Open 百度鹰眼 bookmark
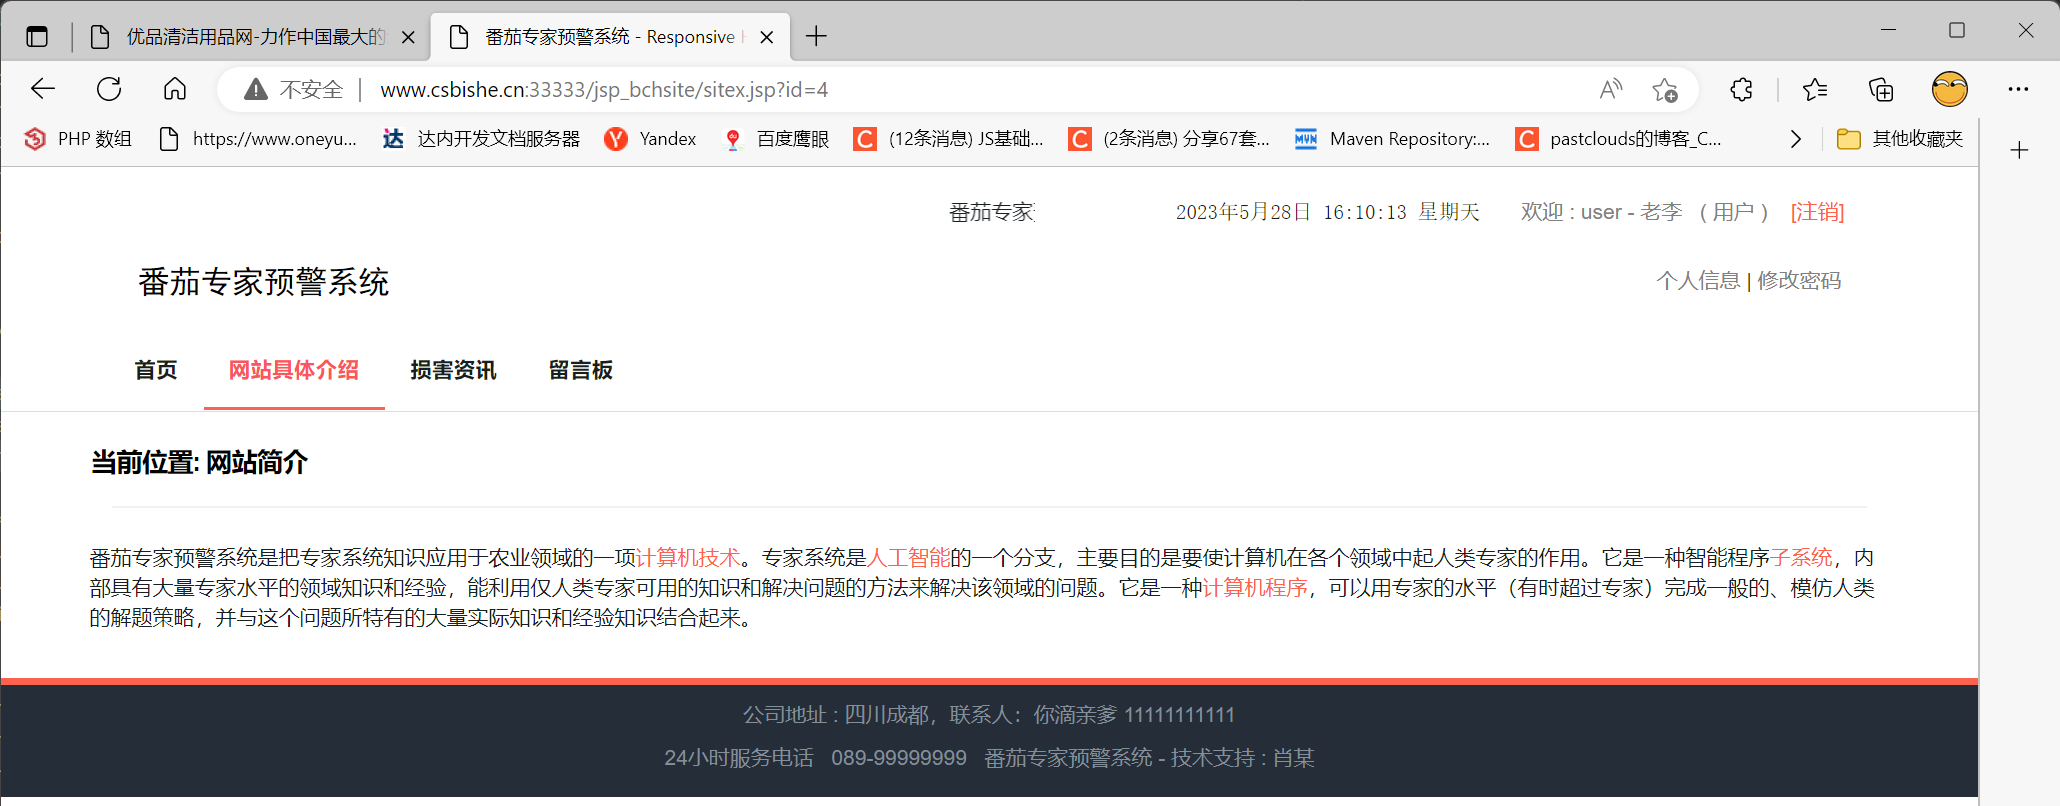Screen dimensions: 2060x806 pyautogui.click(x=776, y=139)
